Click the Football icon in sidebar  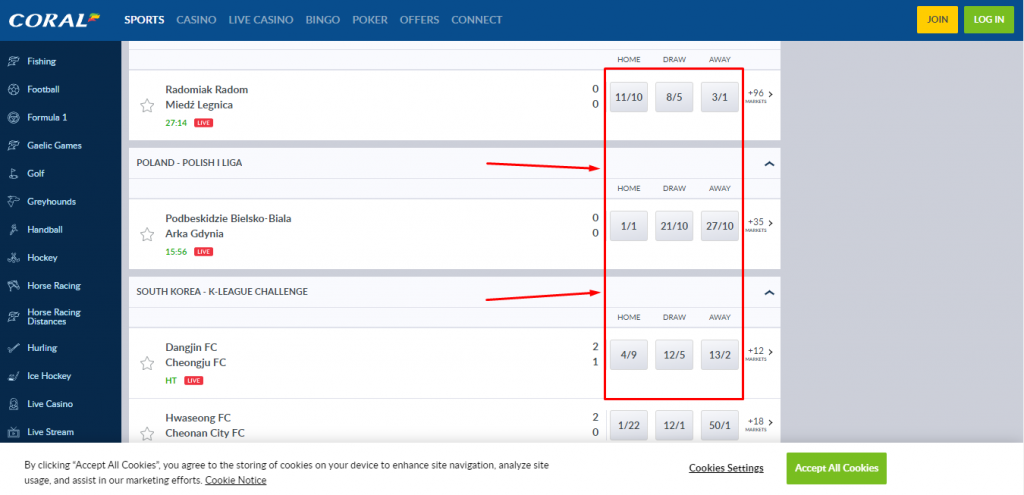(14, 89)
